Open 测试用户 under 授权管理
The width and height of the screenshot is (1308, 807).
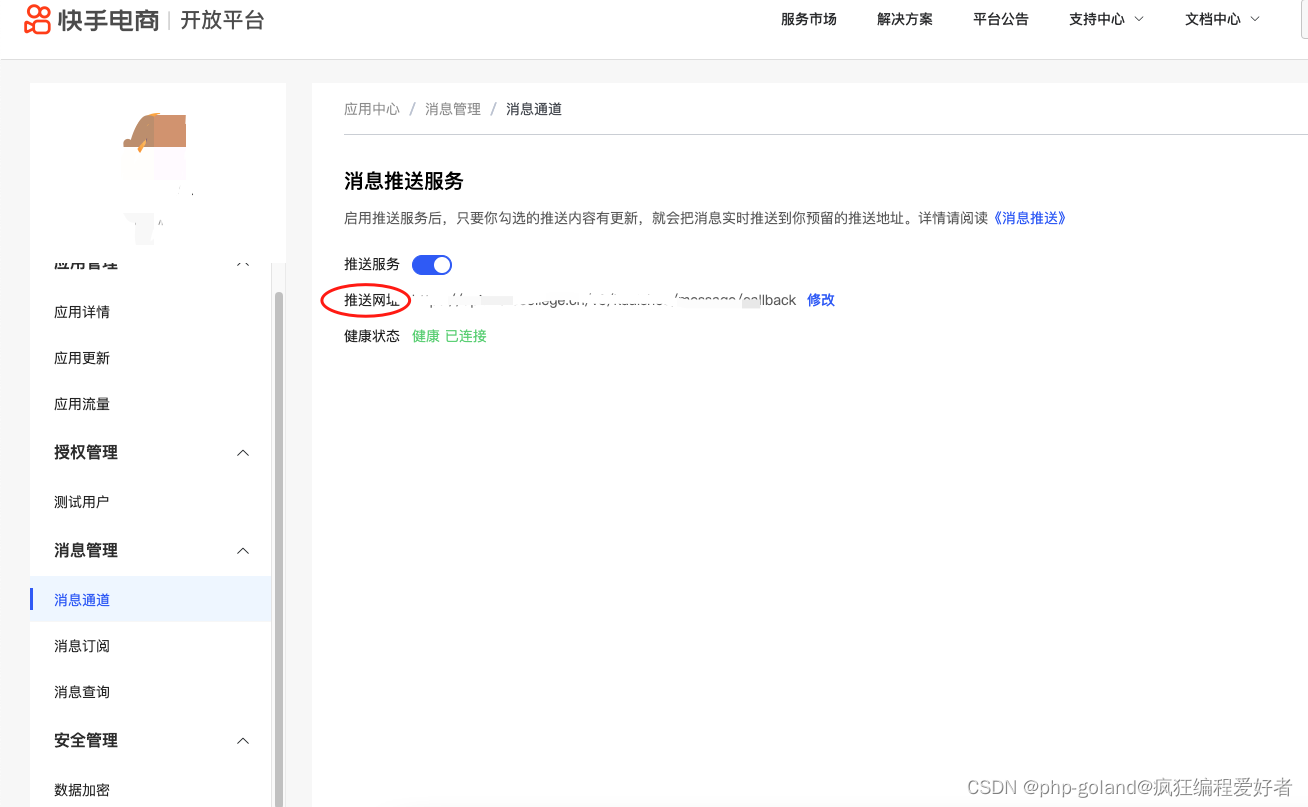click(x=81, y=501)
